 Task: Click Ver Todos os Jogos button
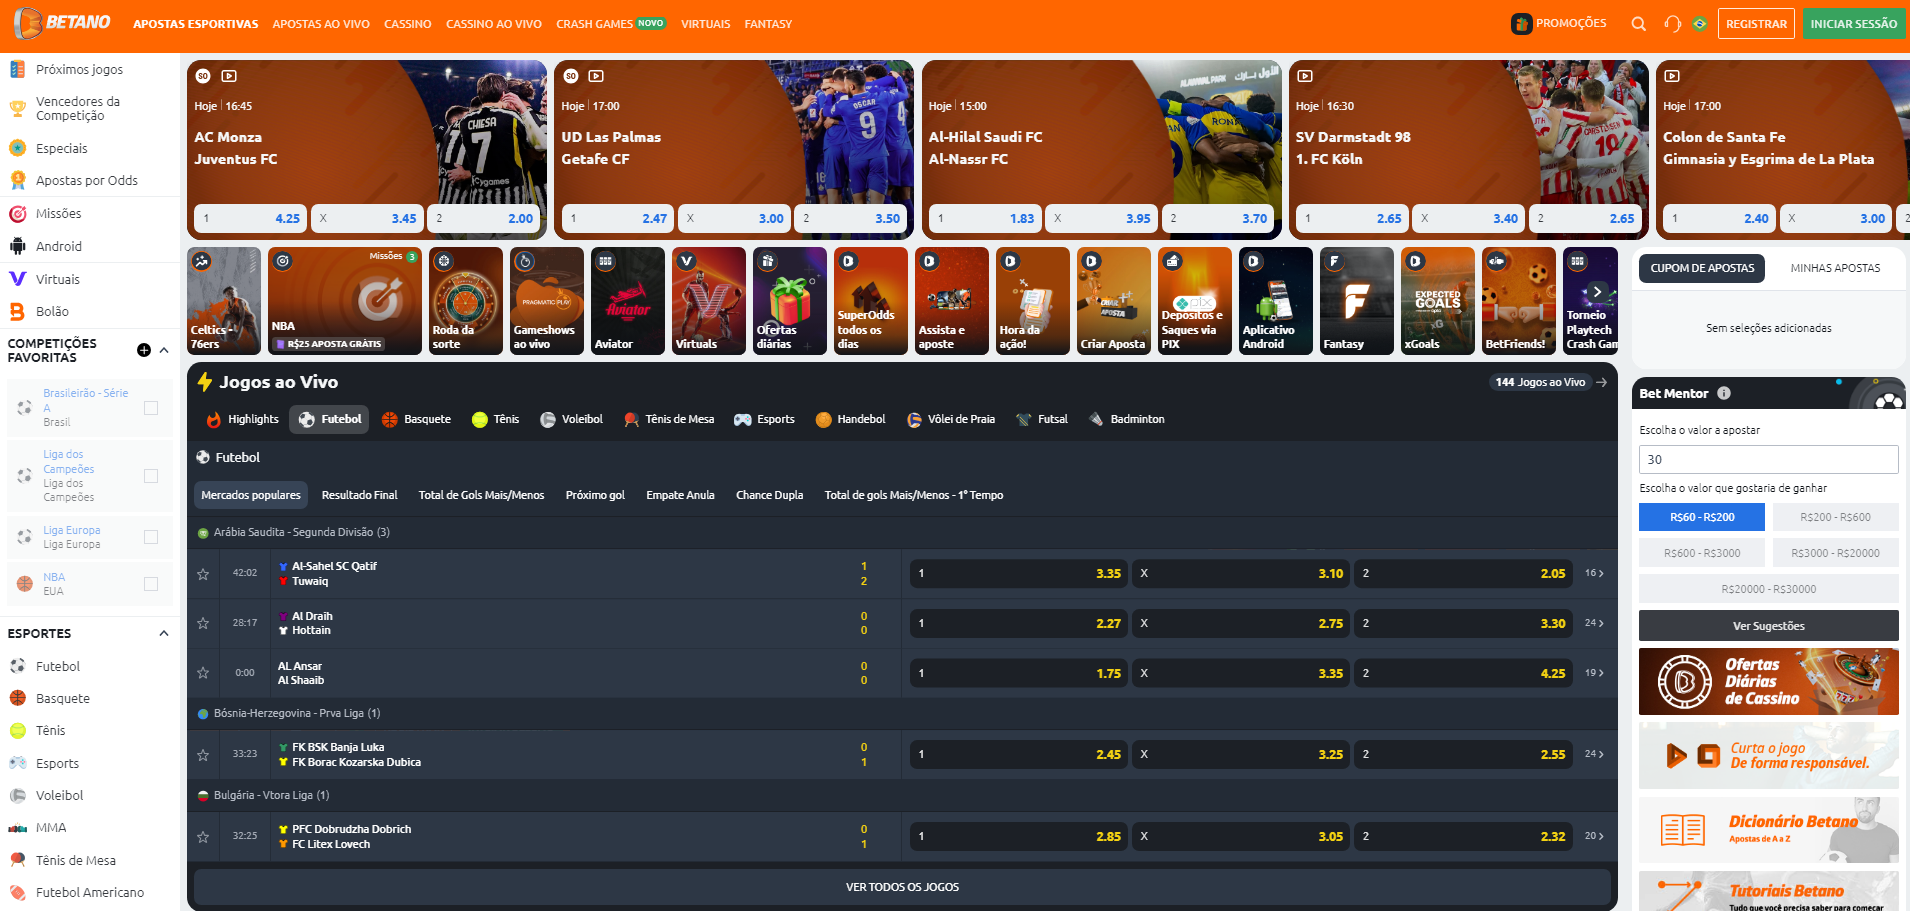tap(902, 887)
